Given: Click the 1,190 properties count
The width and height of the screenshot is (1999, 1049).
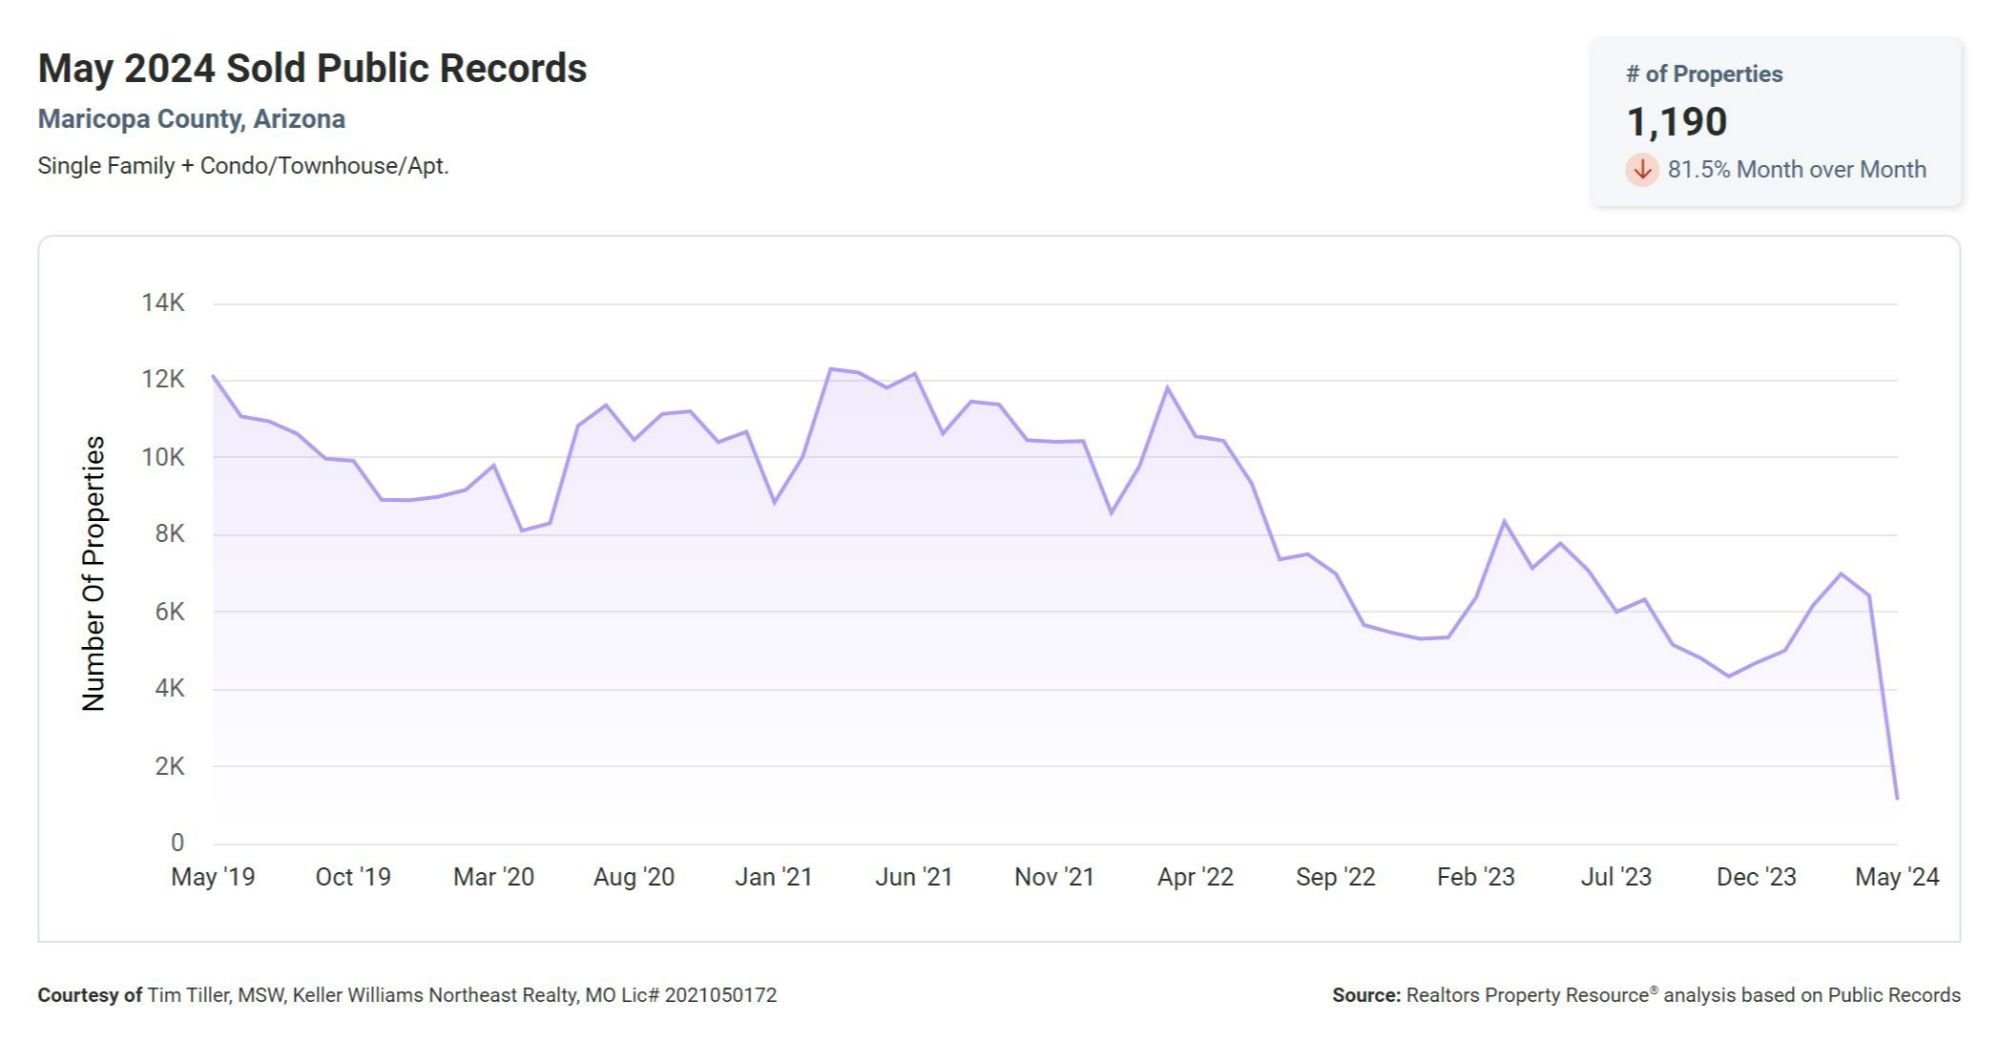Looking at the screenshot, I should pyautogui.click(x=1677, y=122).
